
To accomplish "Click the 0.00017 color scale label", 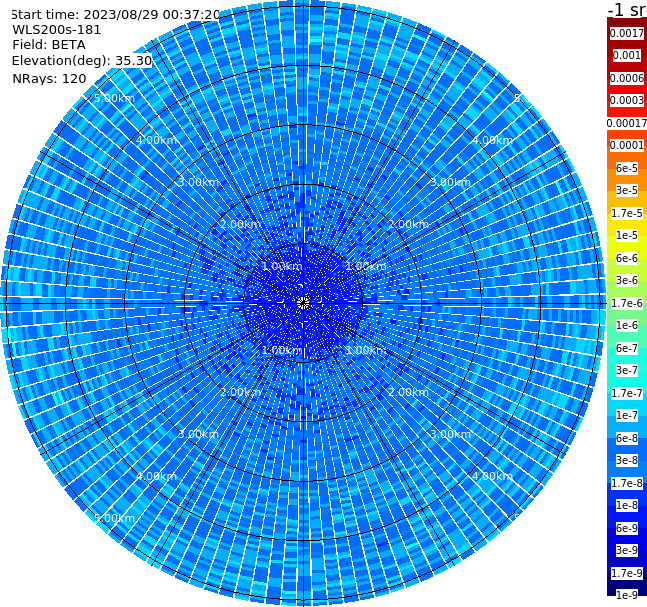I will click(x=626, y=123).
